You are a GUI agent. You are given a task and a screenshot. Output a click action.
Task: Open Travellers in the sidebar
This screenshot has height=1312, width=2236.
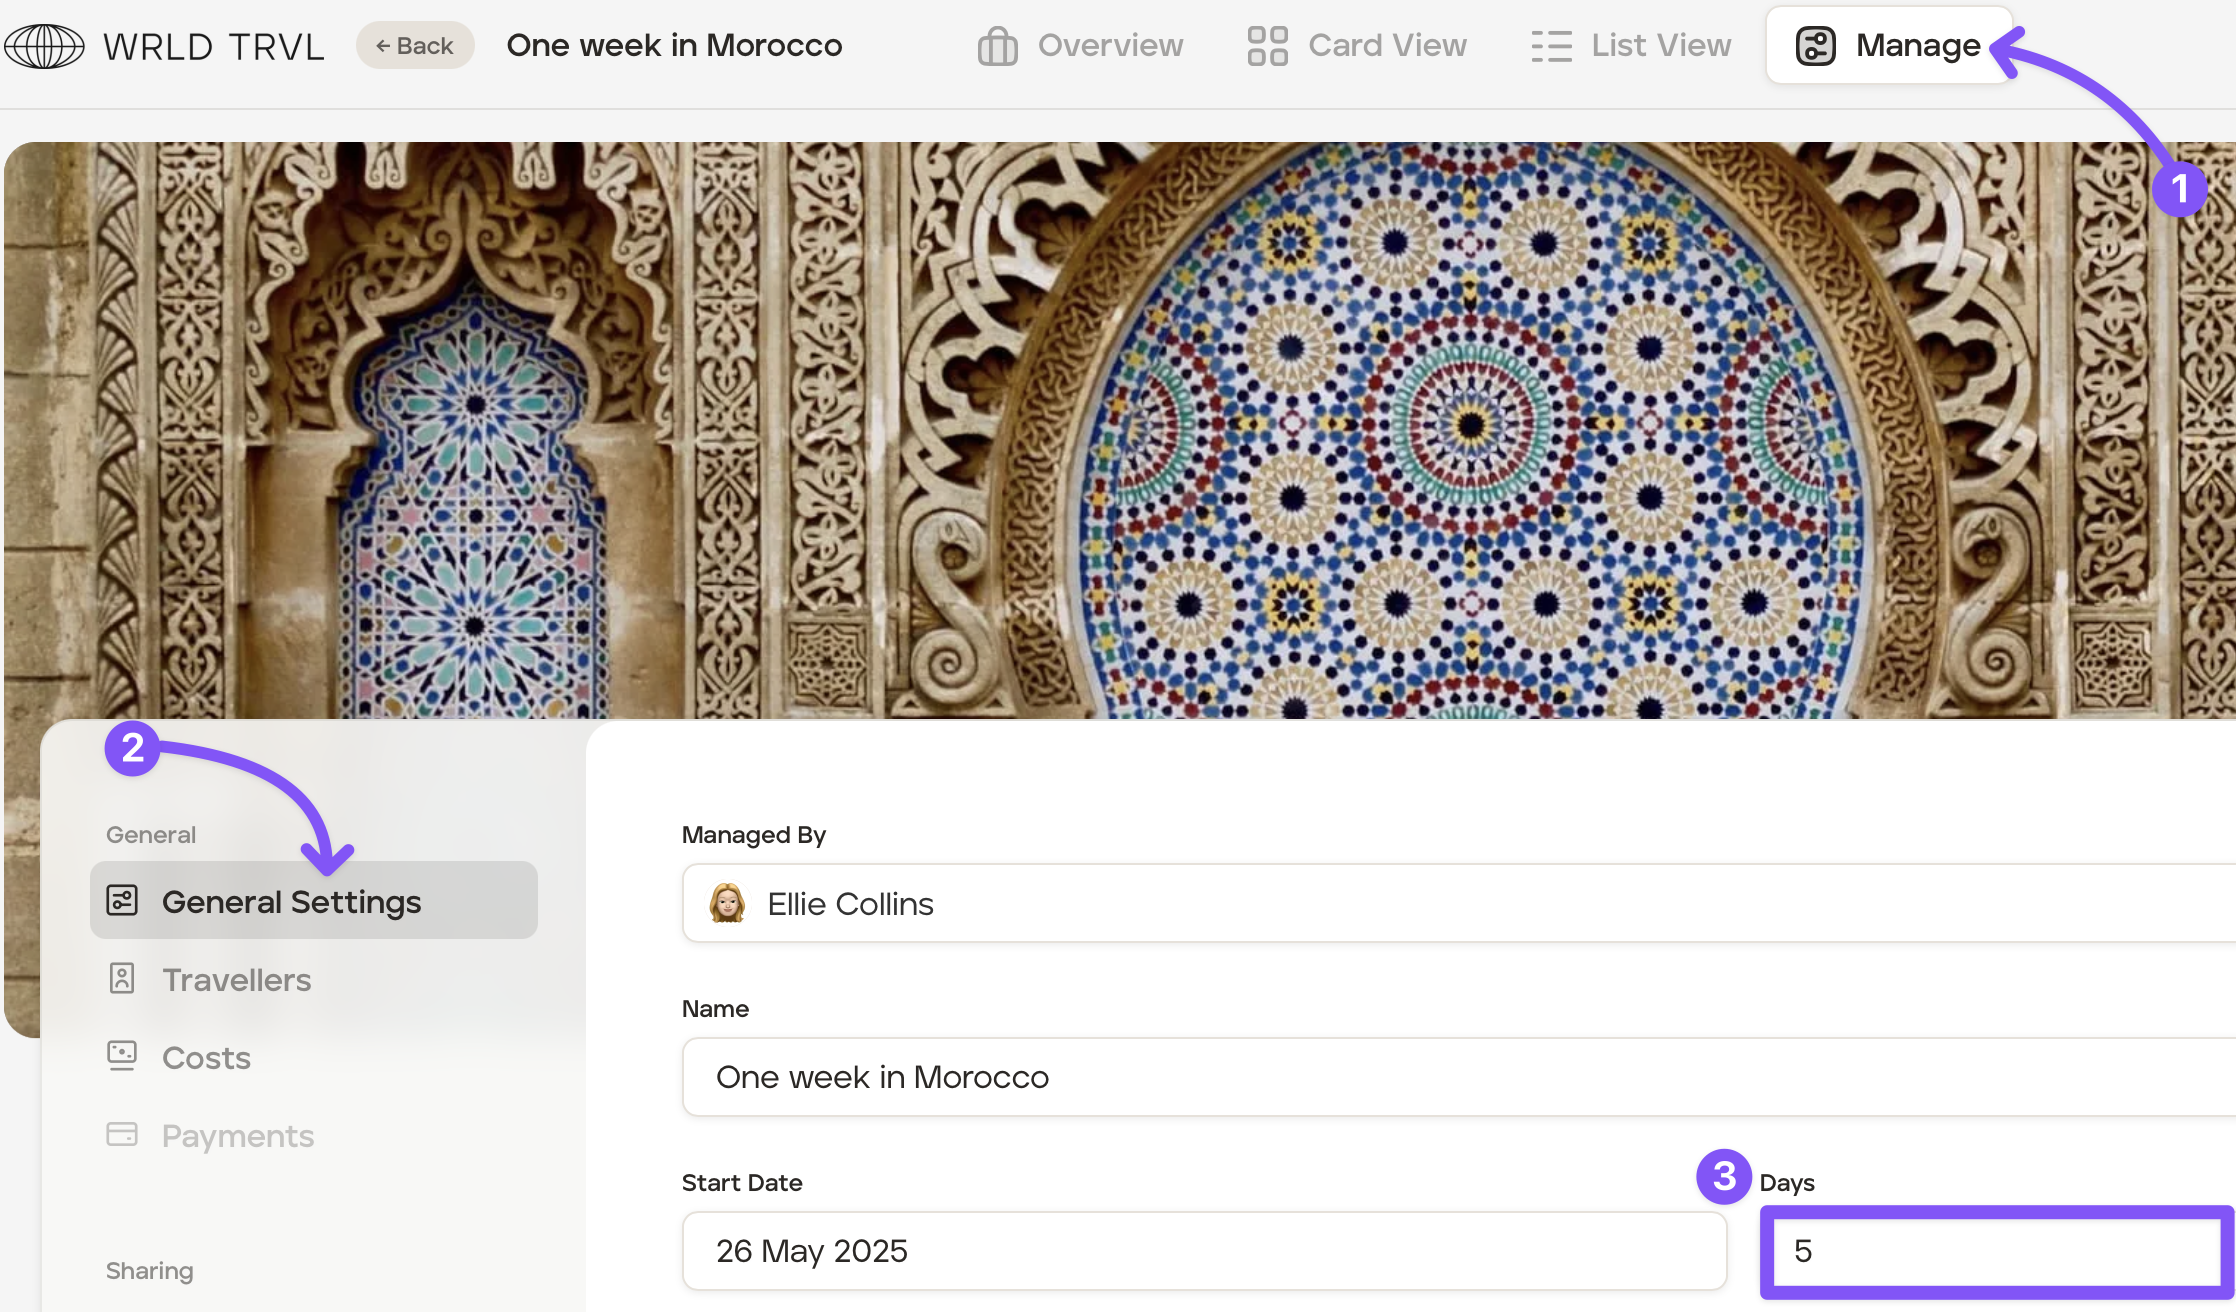[x=237, y=980]
